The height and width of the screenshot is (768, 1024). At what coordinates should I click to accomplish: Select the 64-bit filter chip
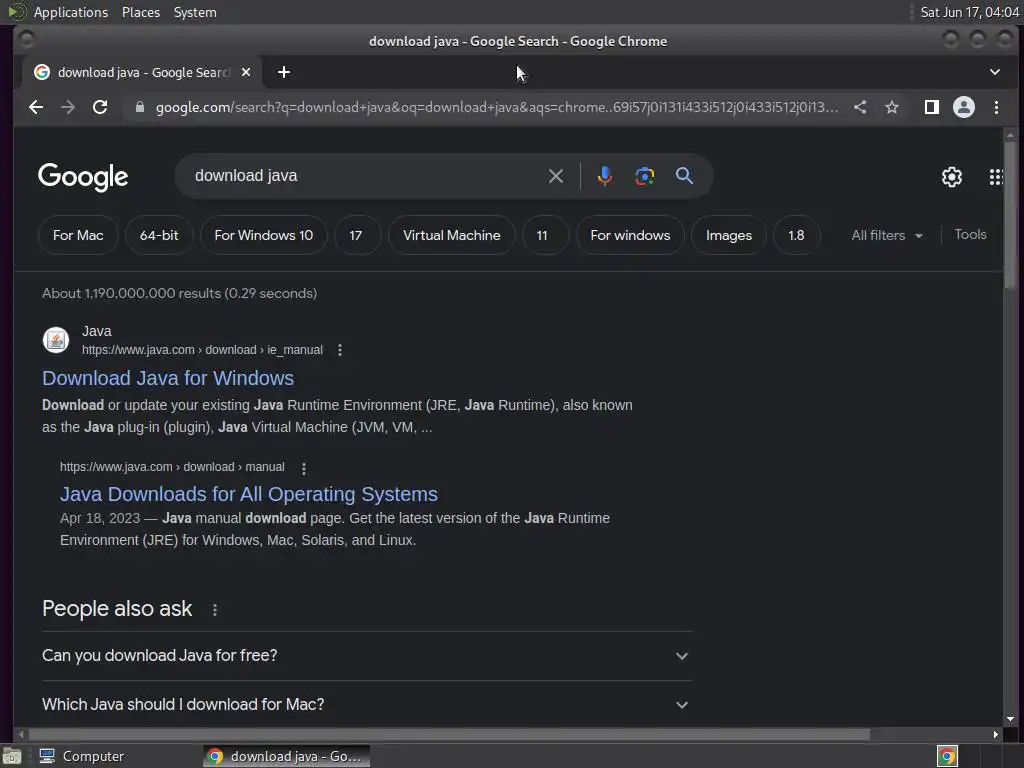coord(159,235)
